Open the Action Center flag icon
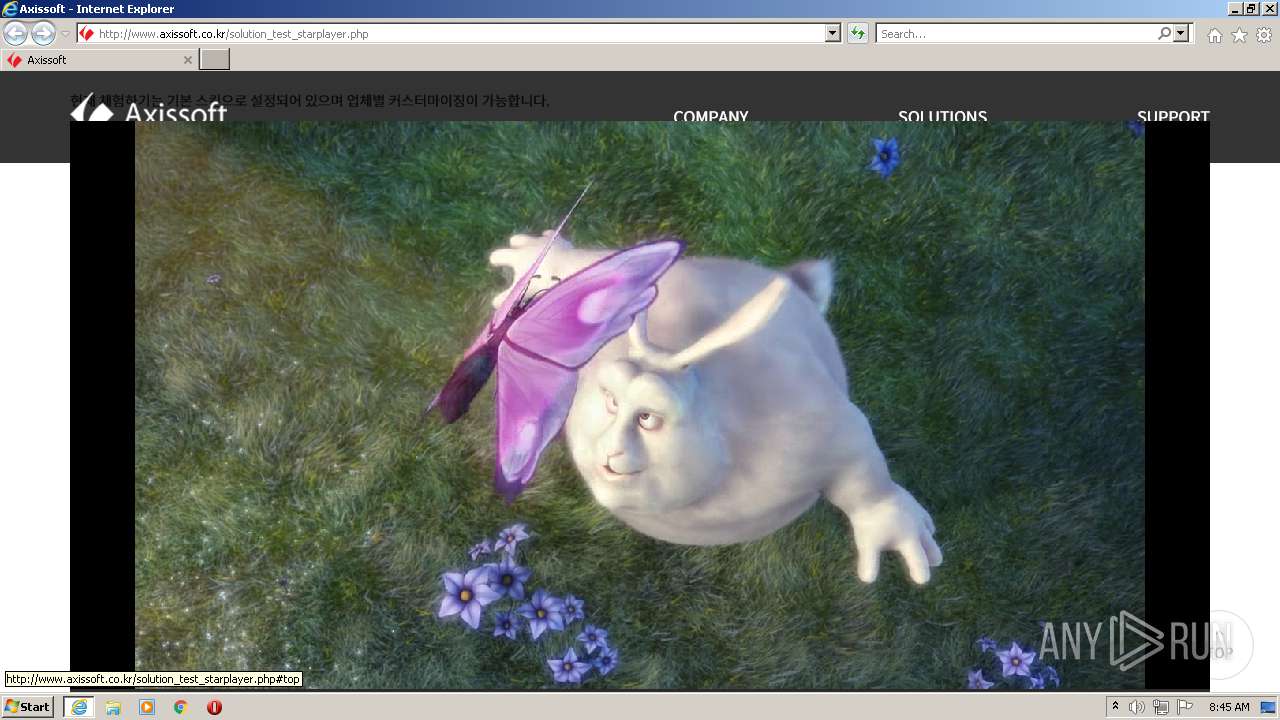Image resolution: width=1280 pixels, height=720 pixels. [x=1185, y=707]
